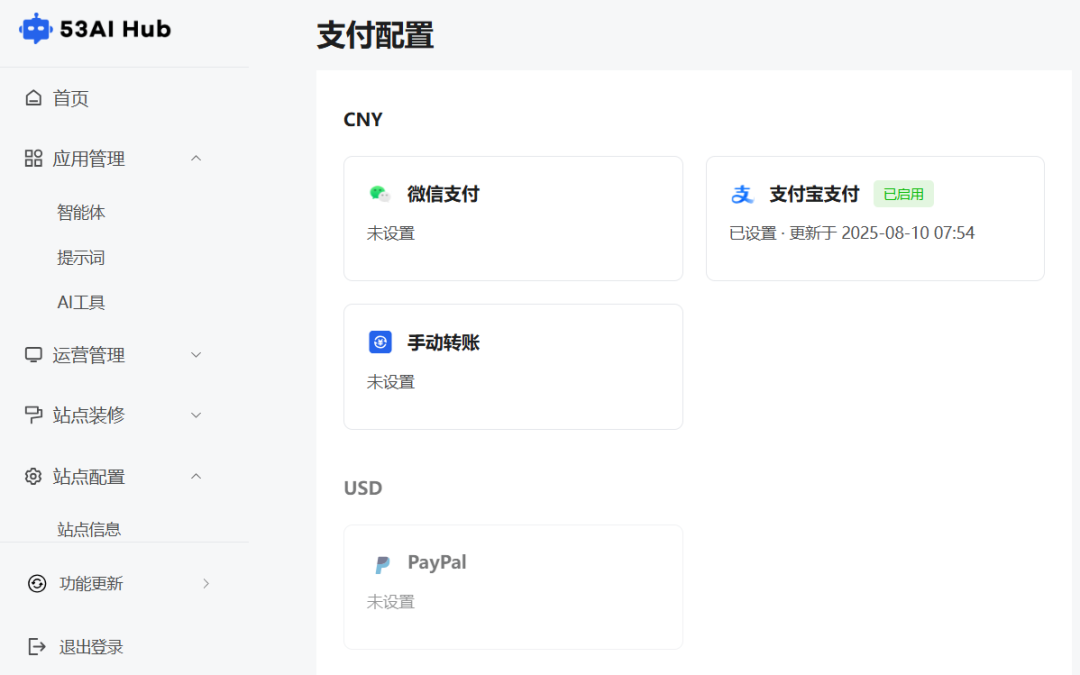Image resolution: width=1080 pixels, height=675 pixels.
Task: Click the PayPal icon
Action: [383, 562]
